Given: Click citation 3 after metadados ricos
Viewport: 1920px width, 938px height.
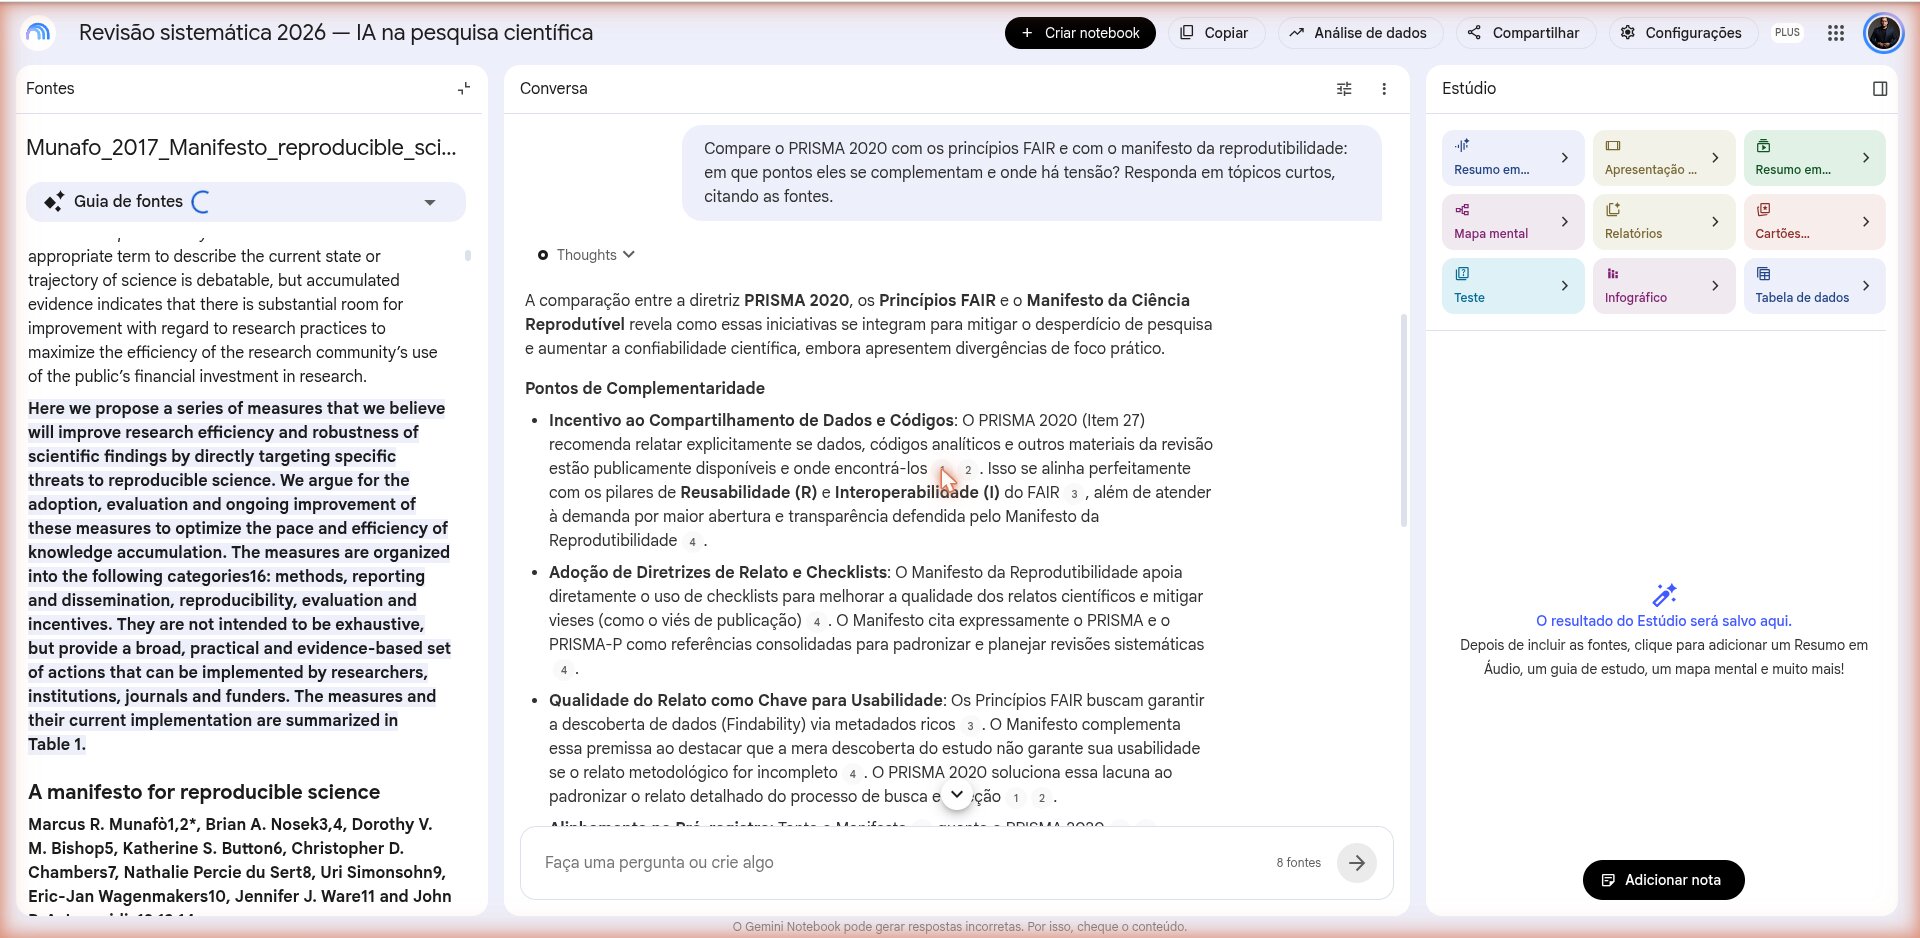Looking at the screenshot, I should [x=970, y=725].
